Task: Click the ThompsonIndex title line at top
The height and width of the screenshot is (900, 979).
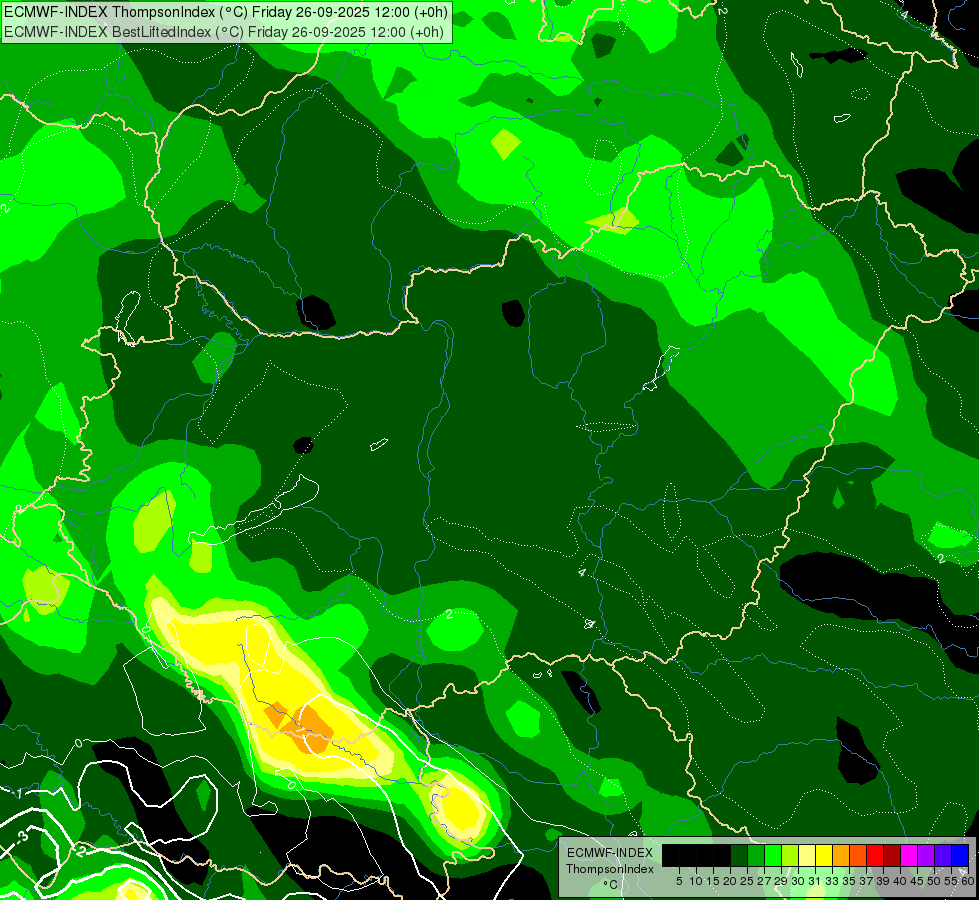Action: click(225, 11)
